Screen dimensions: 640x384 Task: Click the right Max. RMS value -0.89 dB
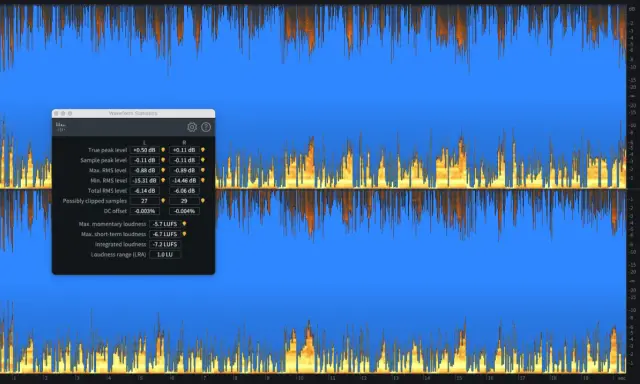(x=184, y=170)
